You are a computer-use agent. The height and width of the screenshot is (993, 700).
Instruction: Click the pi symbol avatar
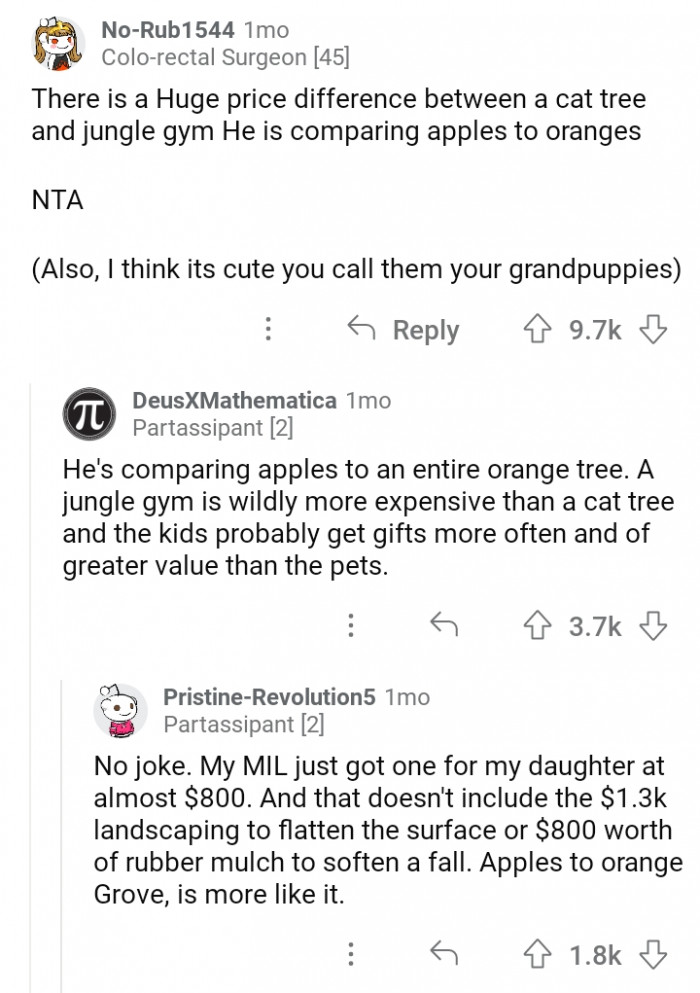(x=88, y=415)
